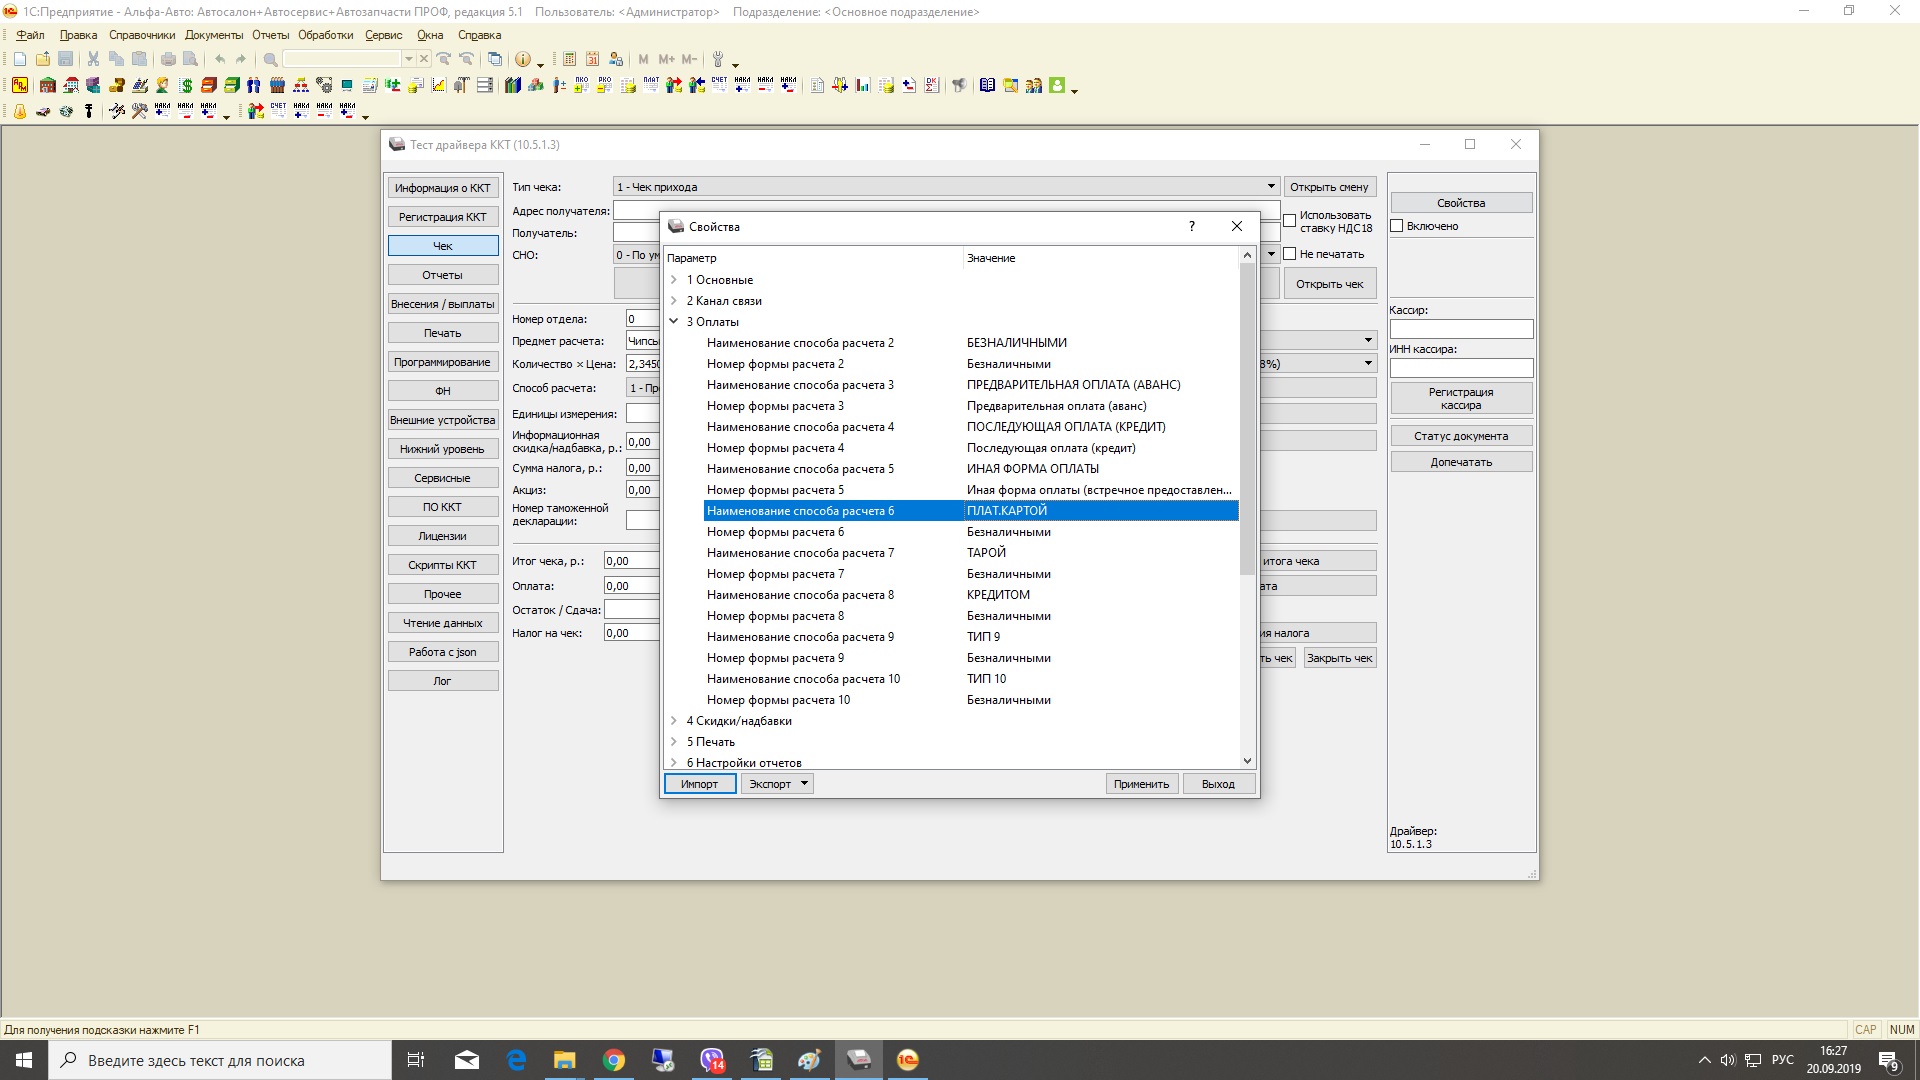Click the Выход button
This screenshot has width=1920, height=1080.
point(1218,784)
